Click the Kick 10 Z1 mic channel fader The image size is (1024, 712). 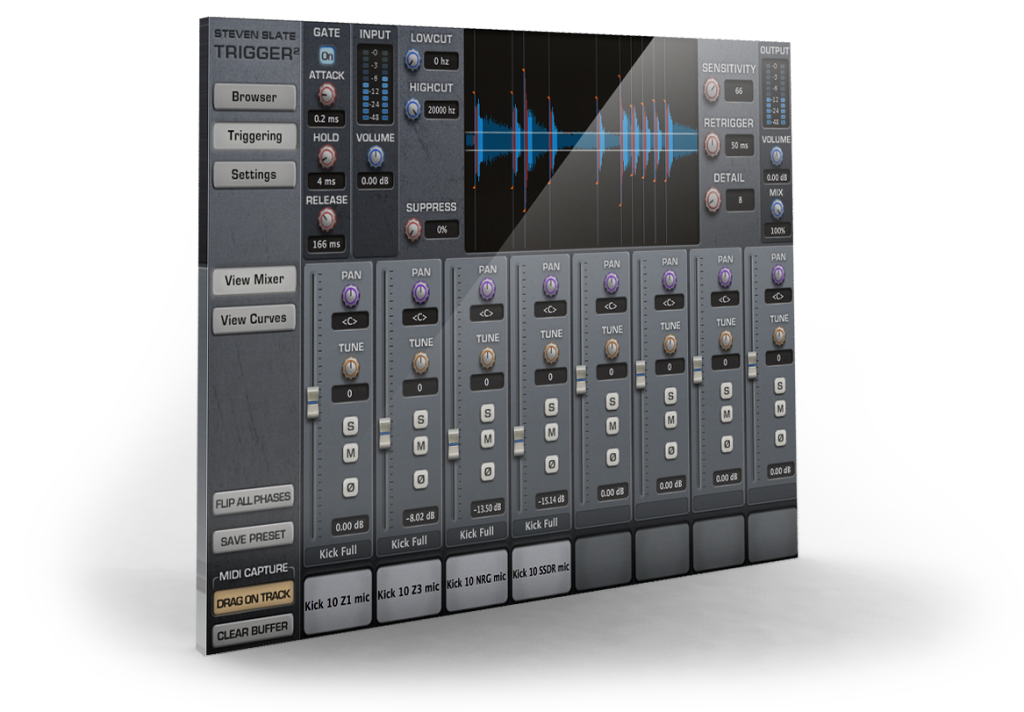tap(314, 402)
